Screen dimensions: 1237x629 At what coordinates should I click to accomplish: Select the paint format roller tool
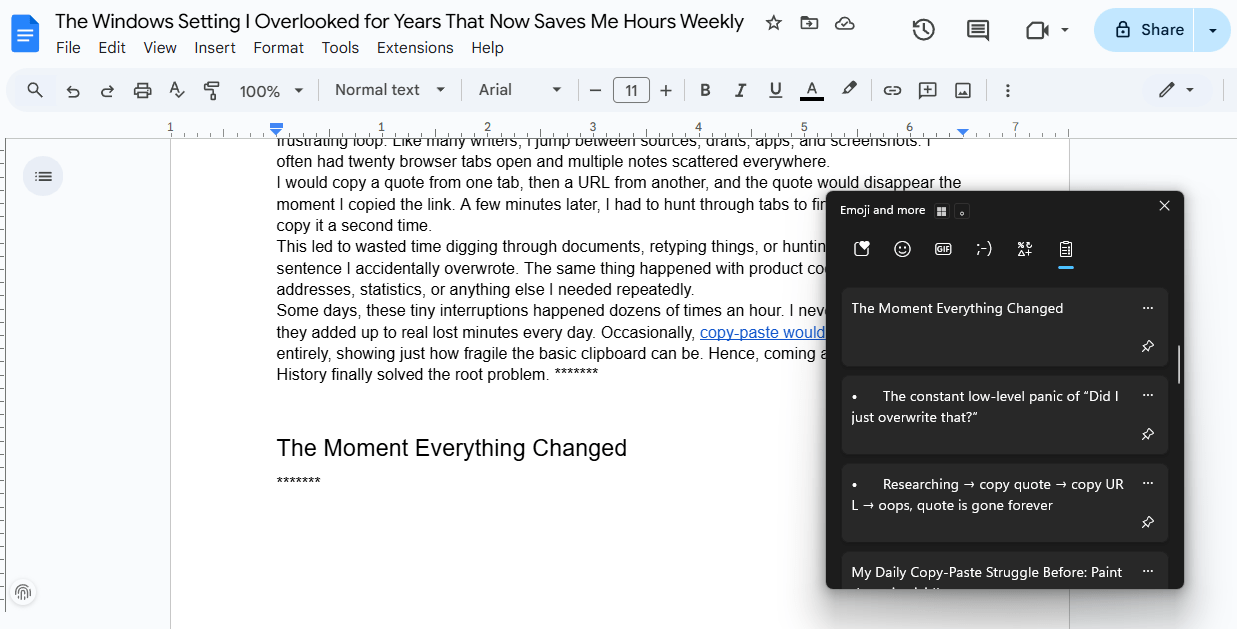click(x=211, y=91)
